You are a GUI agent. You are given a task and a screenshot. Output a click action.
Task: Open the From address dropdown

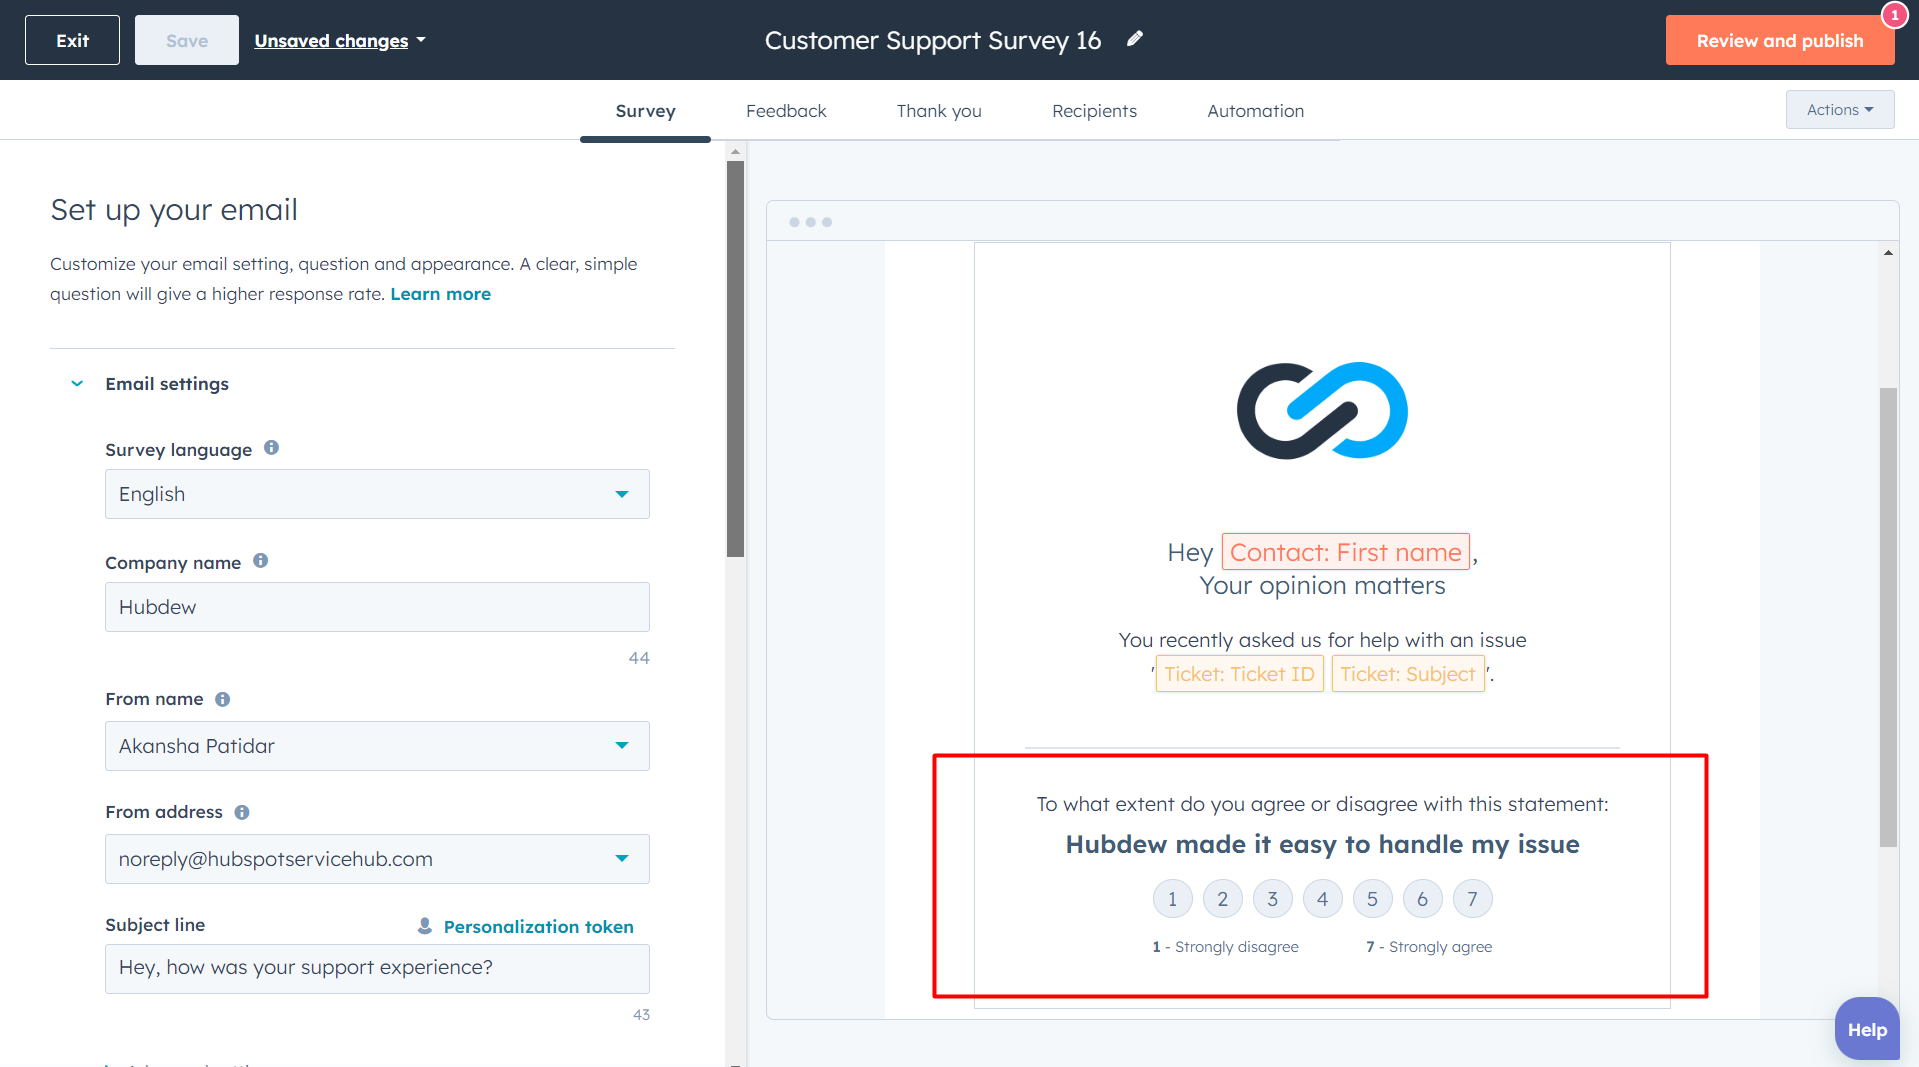point(377,859)
